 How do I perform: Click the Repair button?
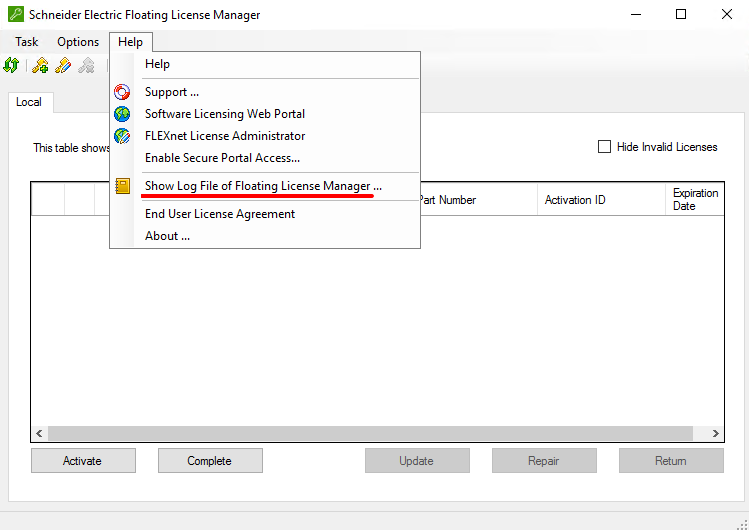(x=544, y=461)
